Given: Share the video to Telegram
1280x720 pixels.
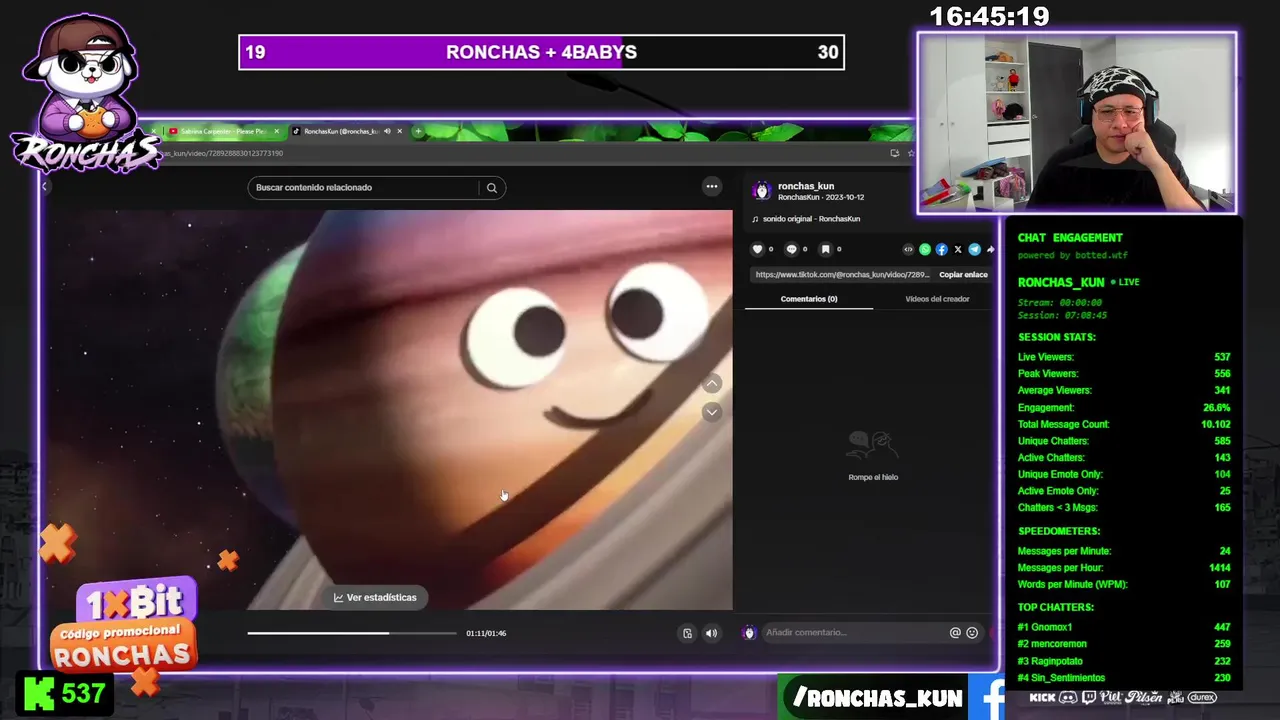Looking at the screenshot, I should (x=974, y=249).
